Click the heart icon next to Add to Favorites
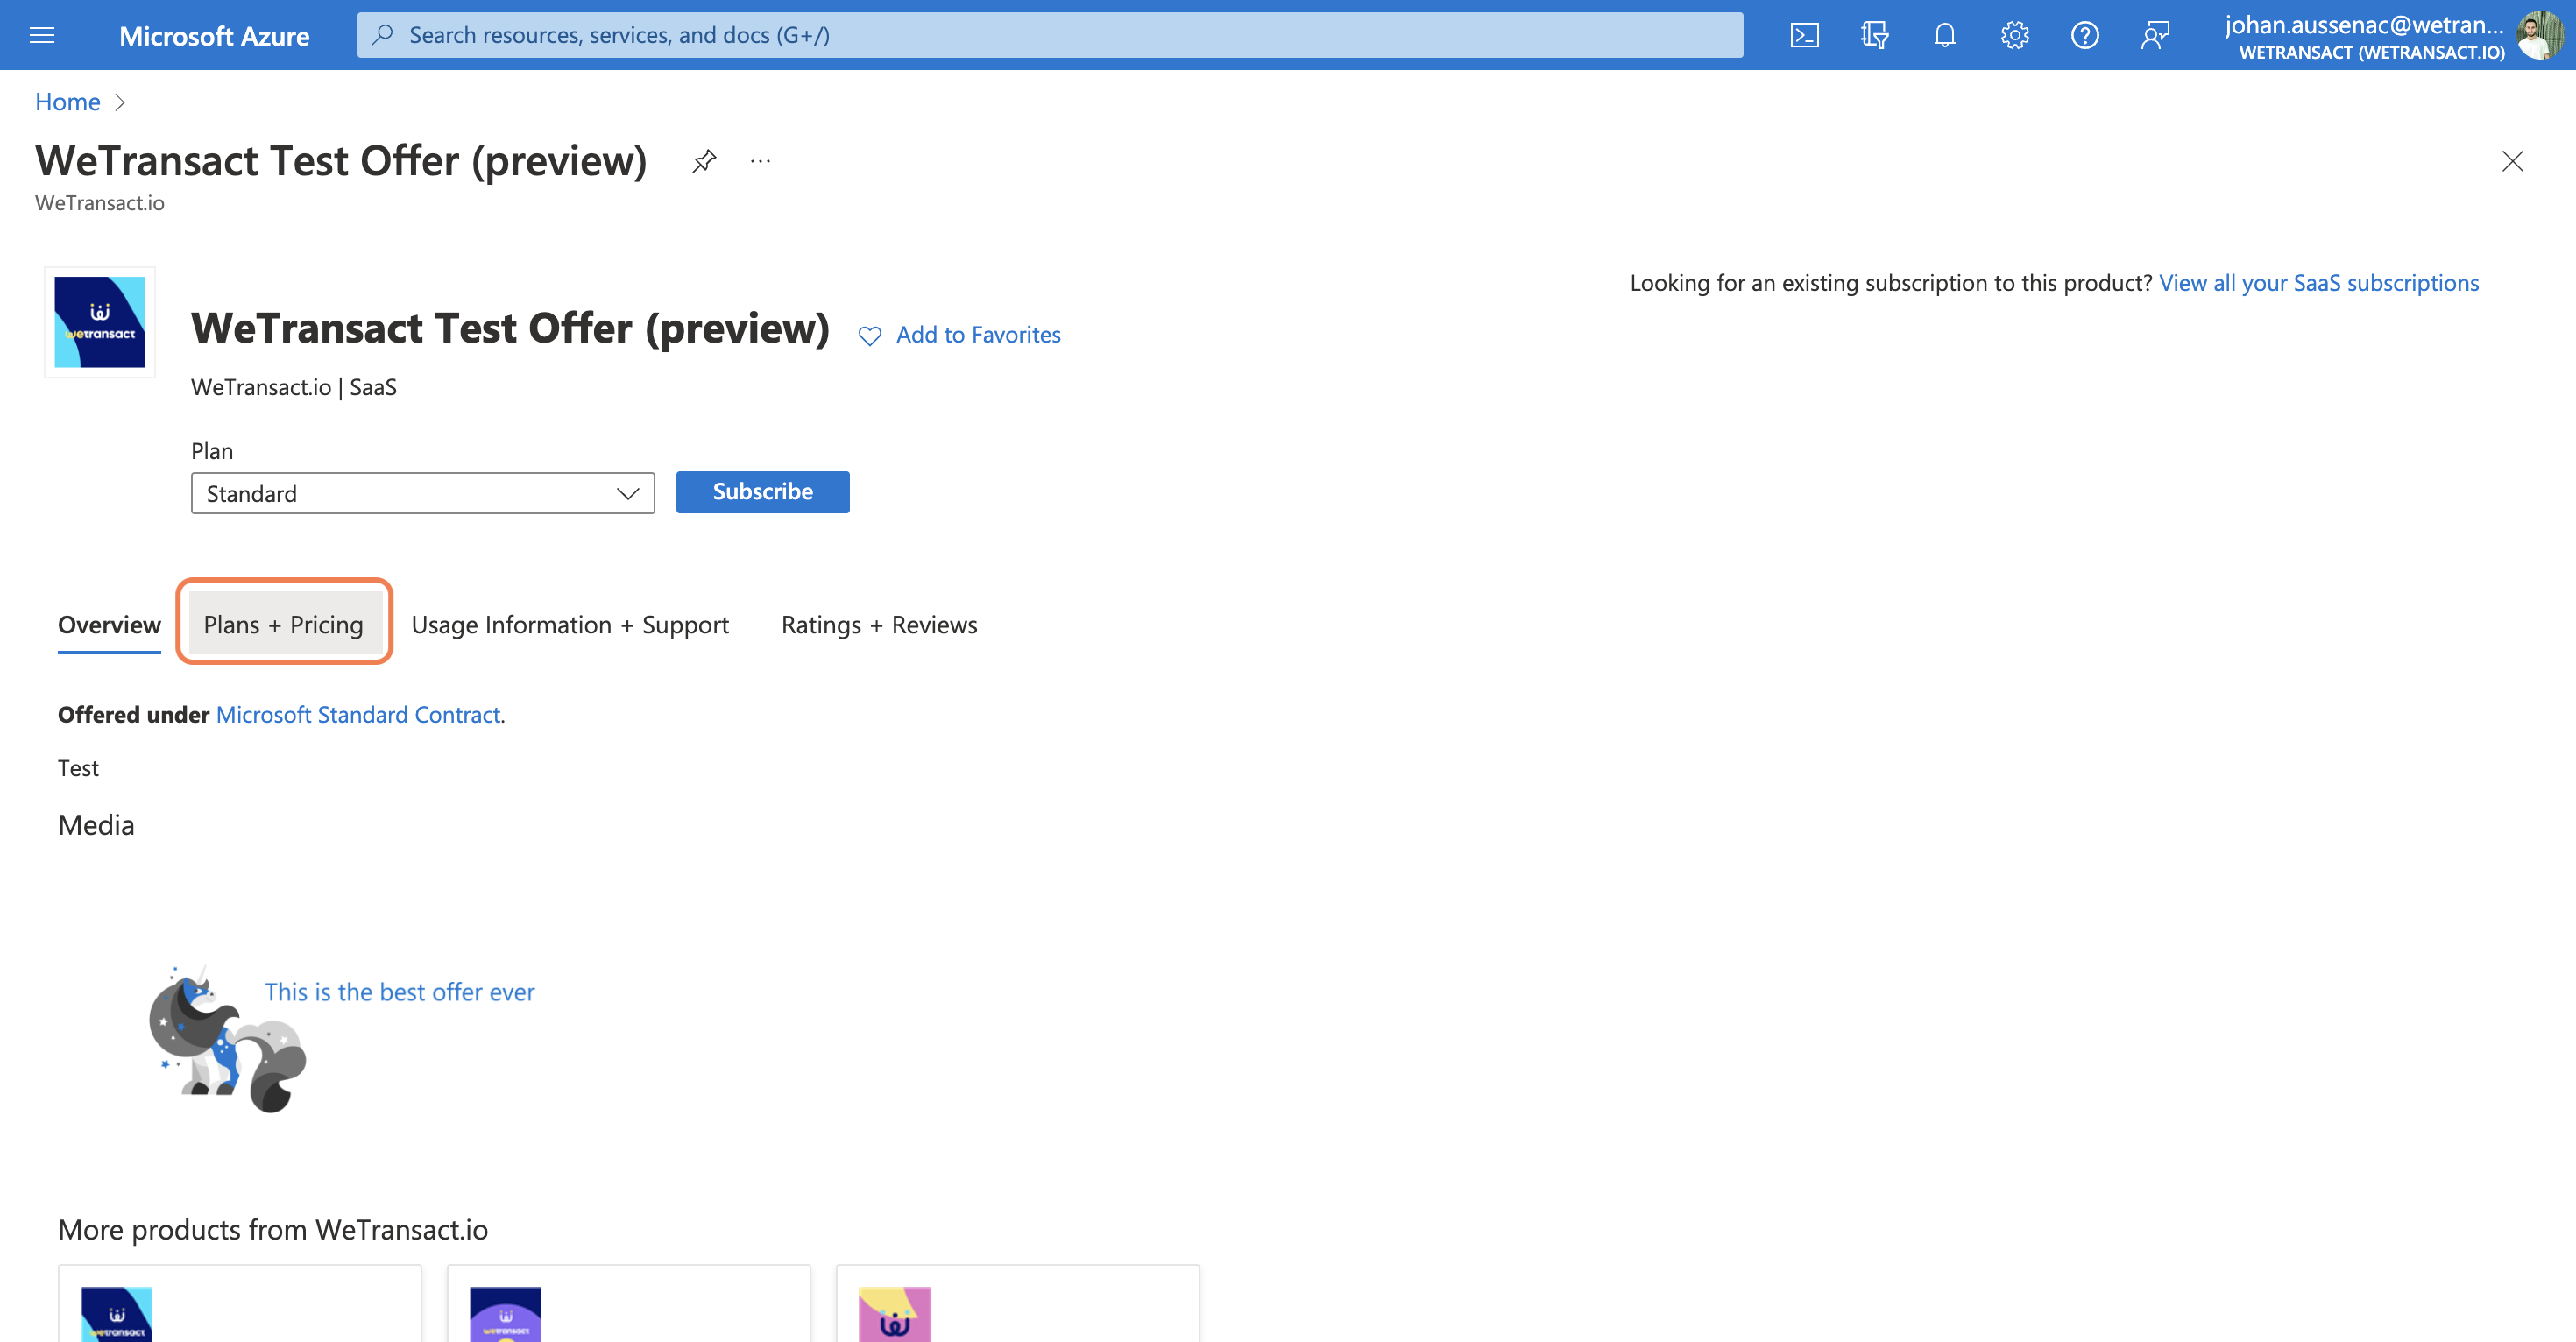This screenshot has height=1342, width=2576. [x=870, y=336]
